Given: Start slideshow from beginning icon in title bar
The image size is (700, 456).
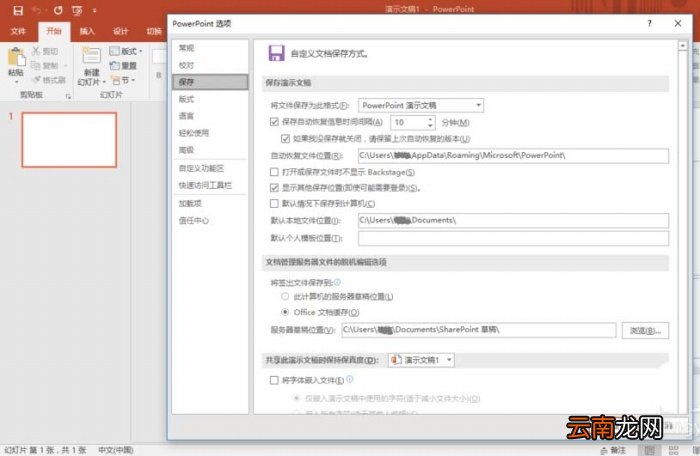Looking at the screenshot, I should 77,10.
